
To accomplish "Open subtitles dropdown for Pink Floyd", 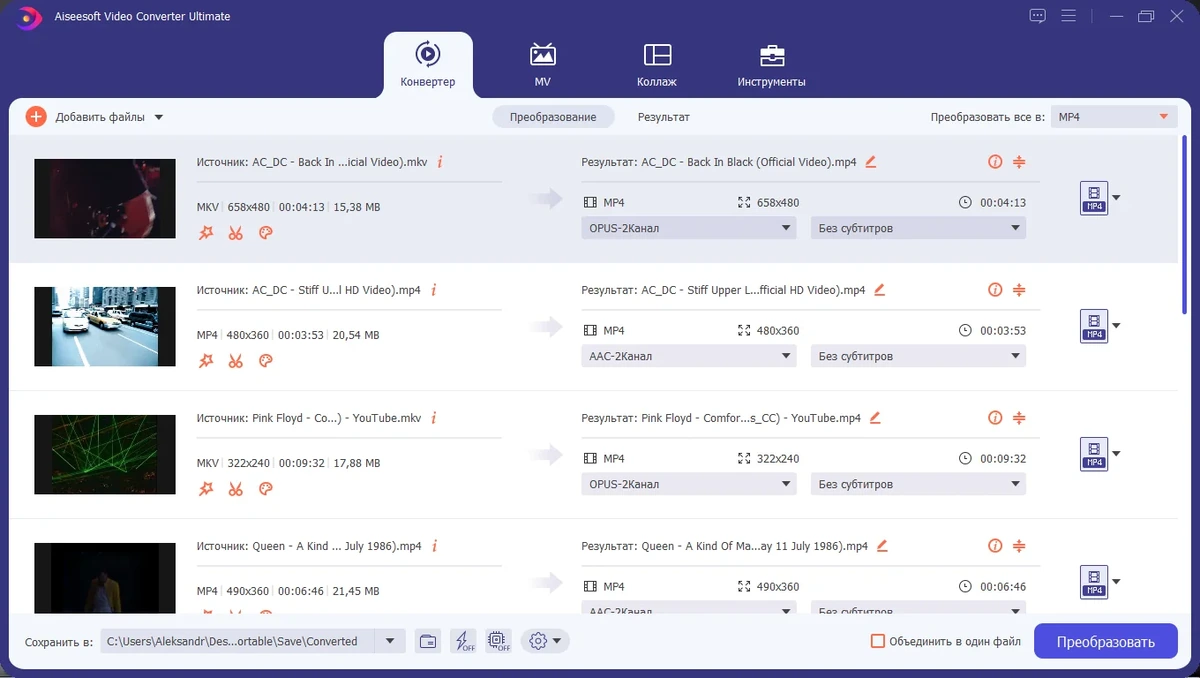I will [x=918, y=484].
